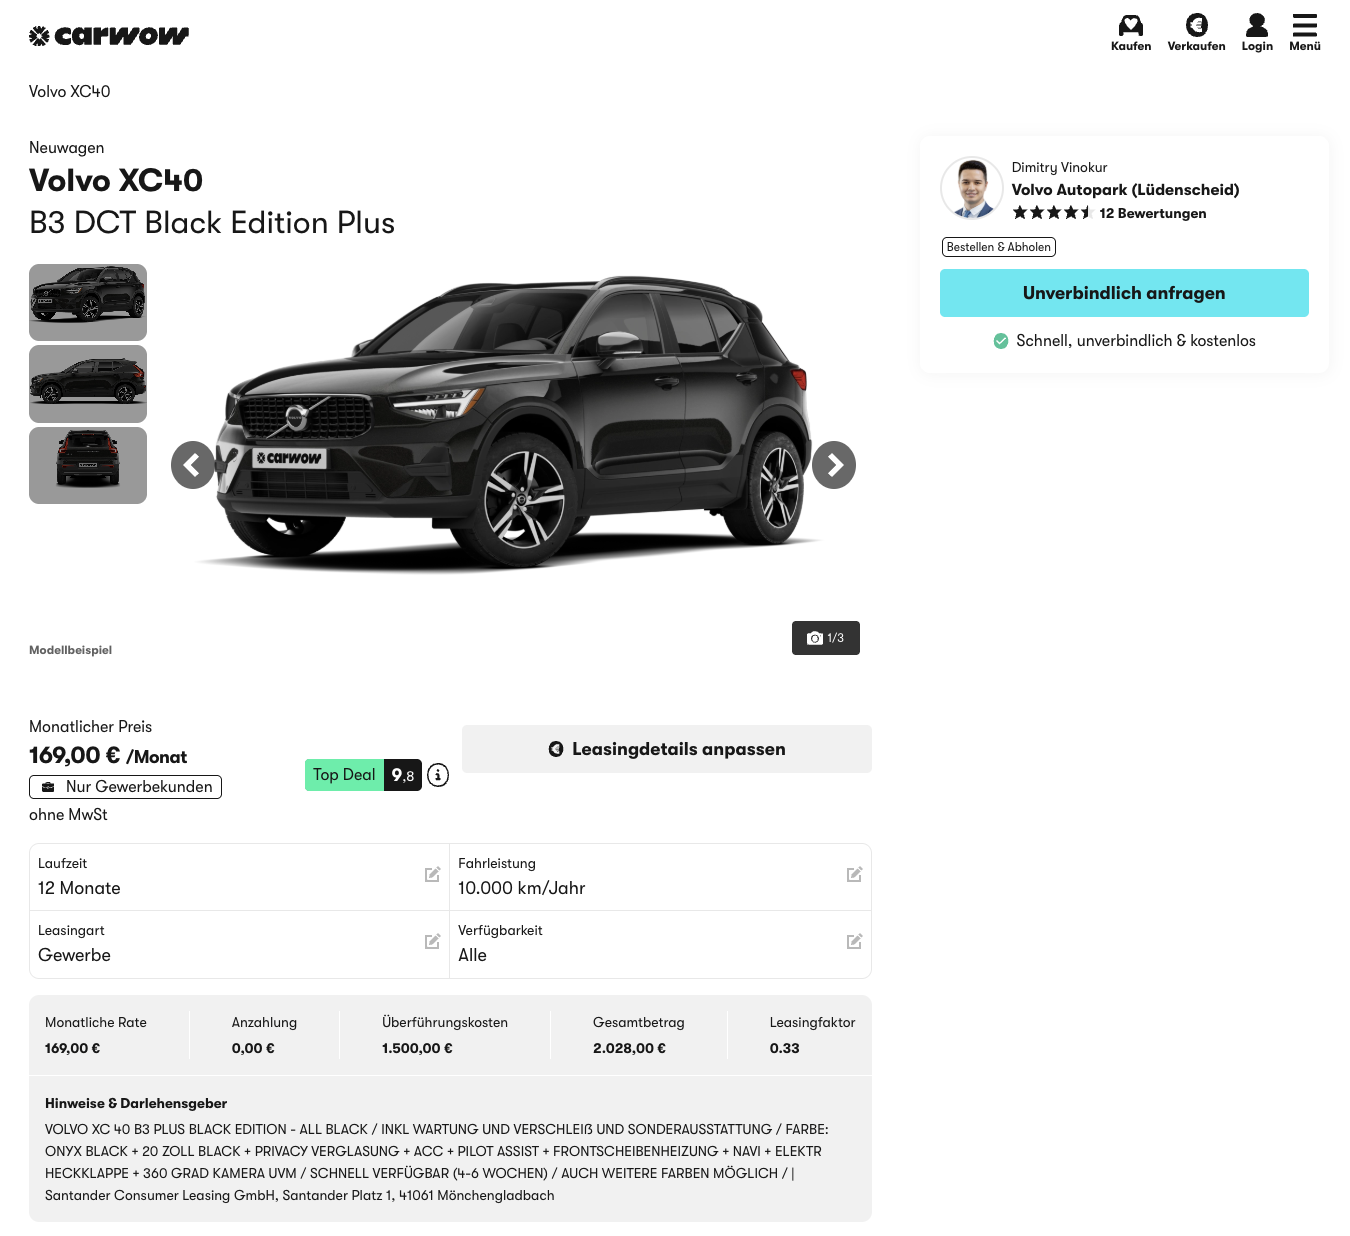Open the 12 Bewertungen dealer reviews
The image size is (1350, 1236).
(x=1152, y=213)
